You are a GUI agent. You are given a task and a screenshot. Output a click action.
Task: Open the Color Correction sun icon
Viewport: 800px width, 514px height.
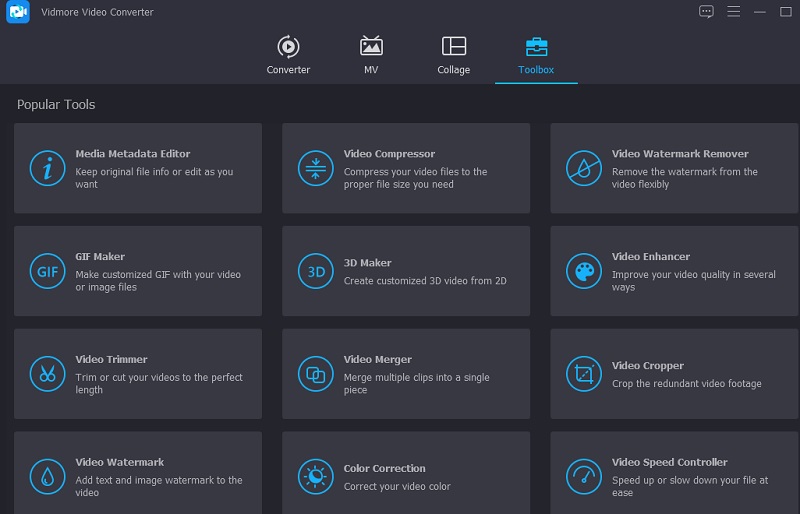click(x=315, y=476)
